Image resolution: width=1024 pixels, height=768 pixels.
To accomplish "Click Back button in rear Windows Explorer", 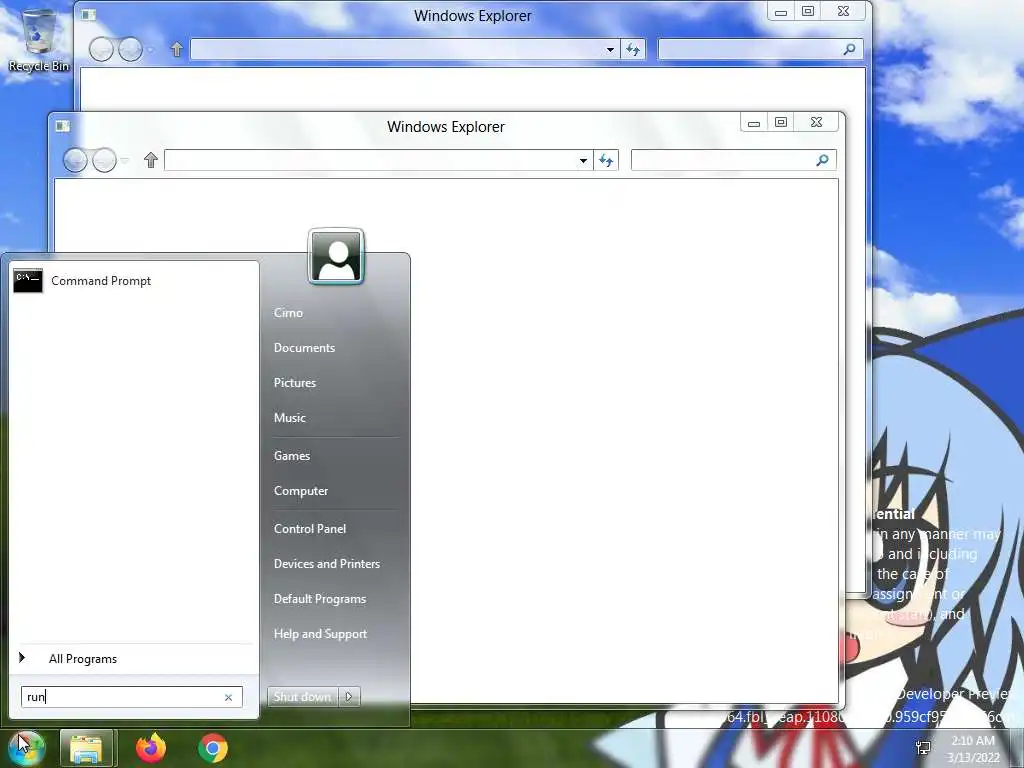I will 101,49.
